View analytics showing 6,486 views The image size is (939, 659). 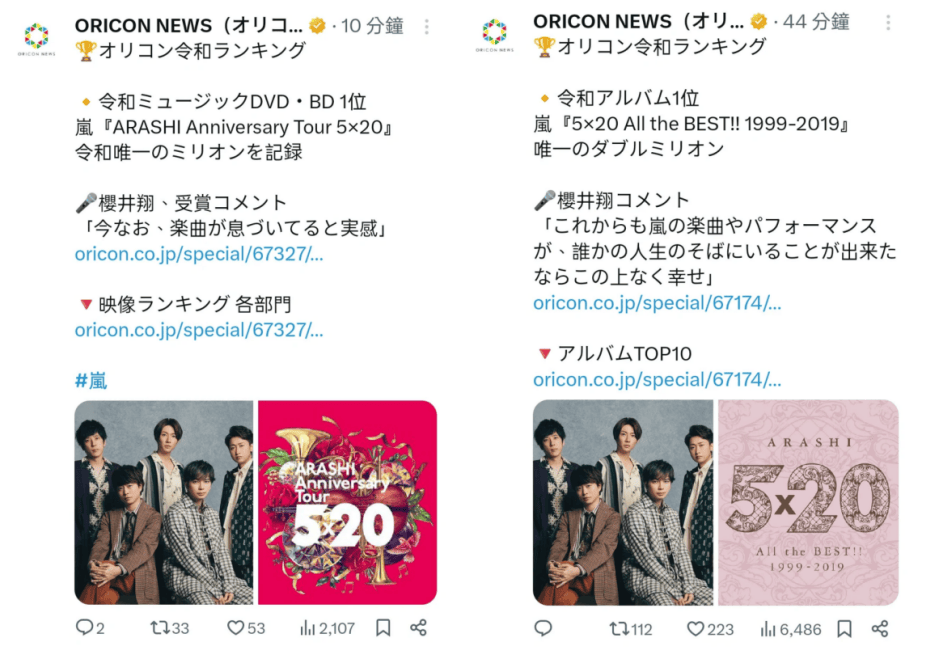[x=790, y=629]
